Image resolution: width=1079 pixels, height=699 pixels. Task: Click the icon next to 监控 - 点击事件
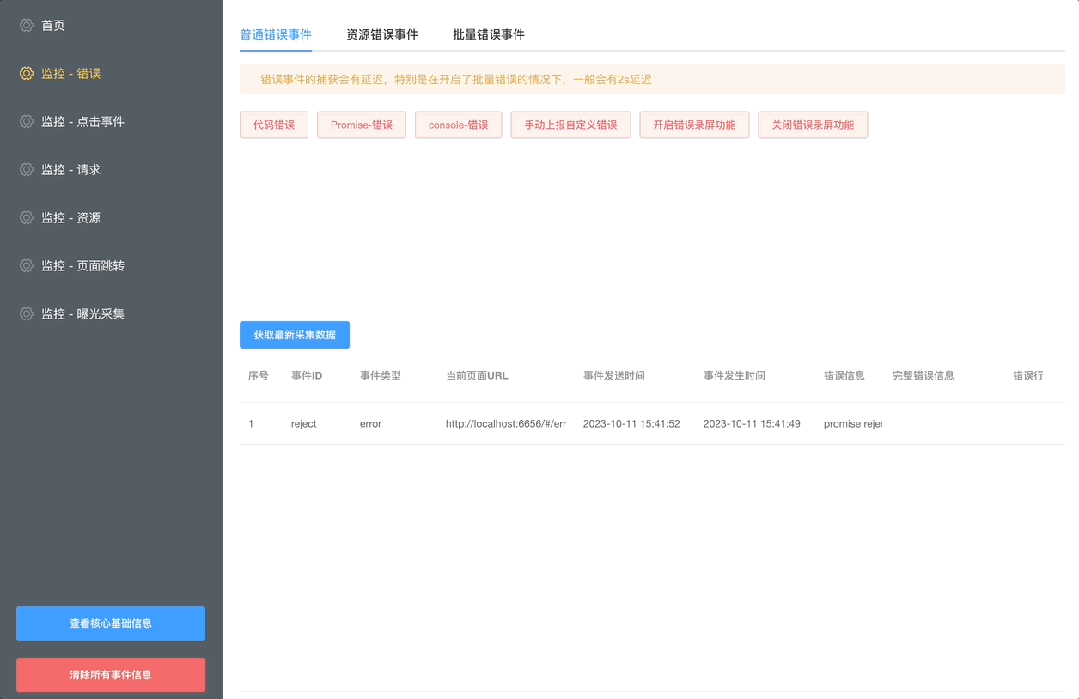[27, 121]
